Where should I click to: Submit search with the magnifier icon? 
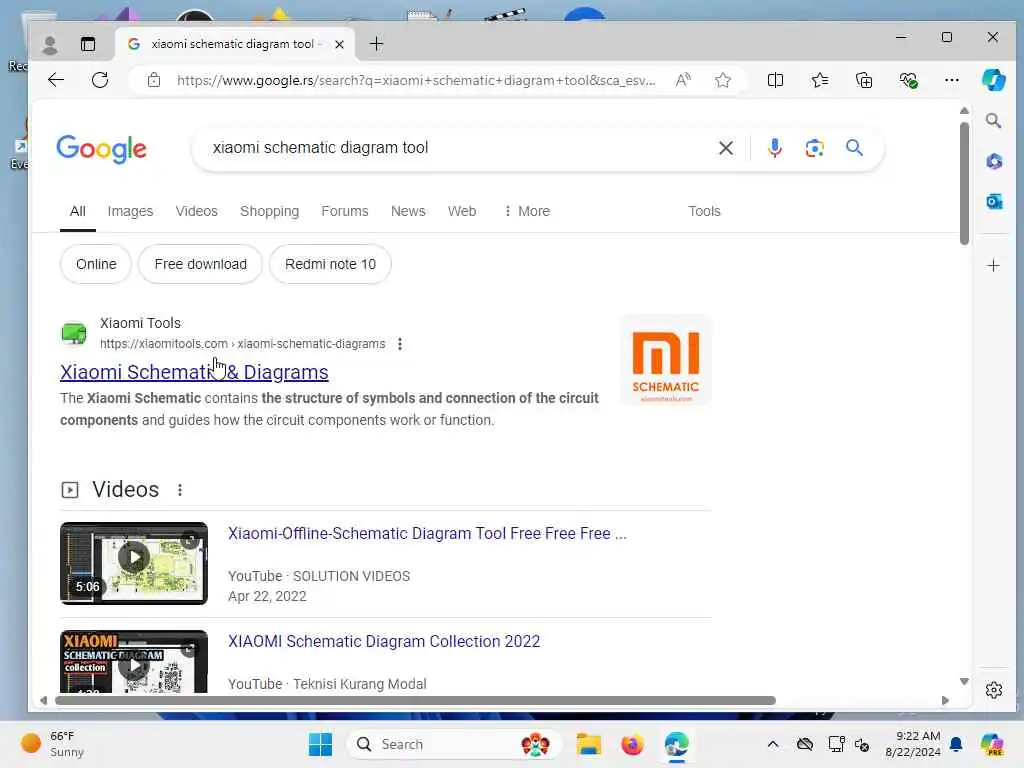[x=854, y=148]
